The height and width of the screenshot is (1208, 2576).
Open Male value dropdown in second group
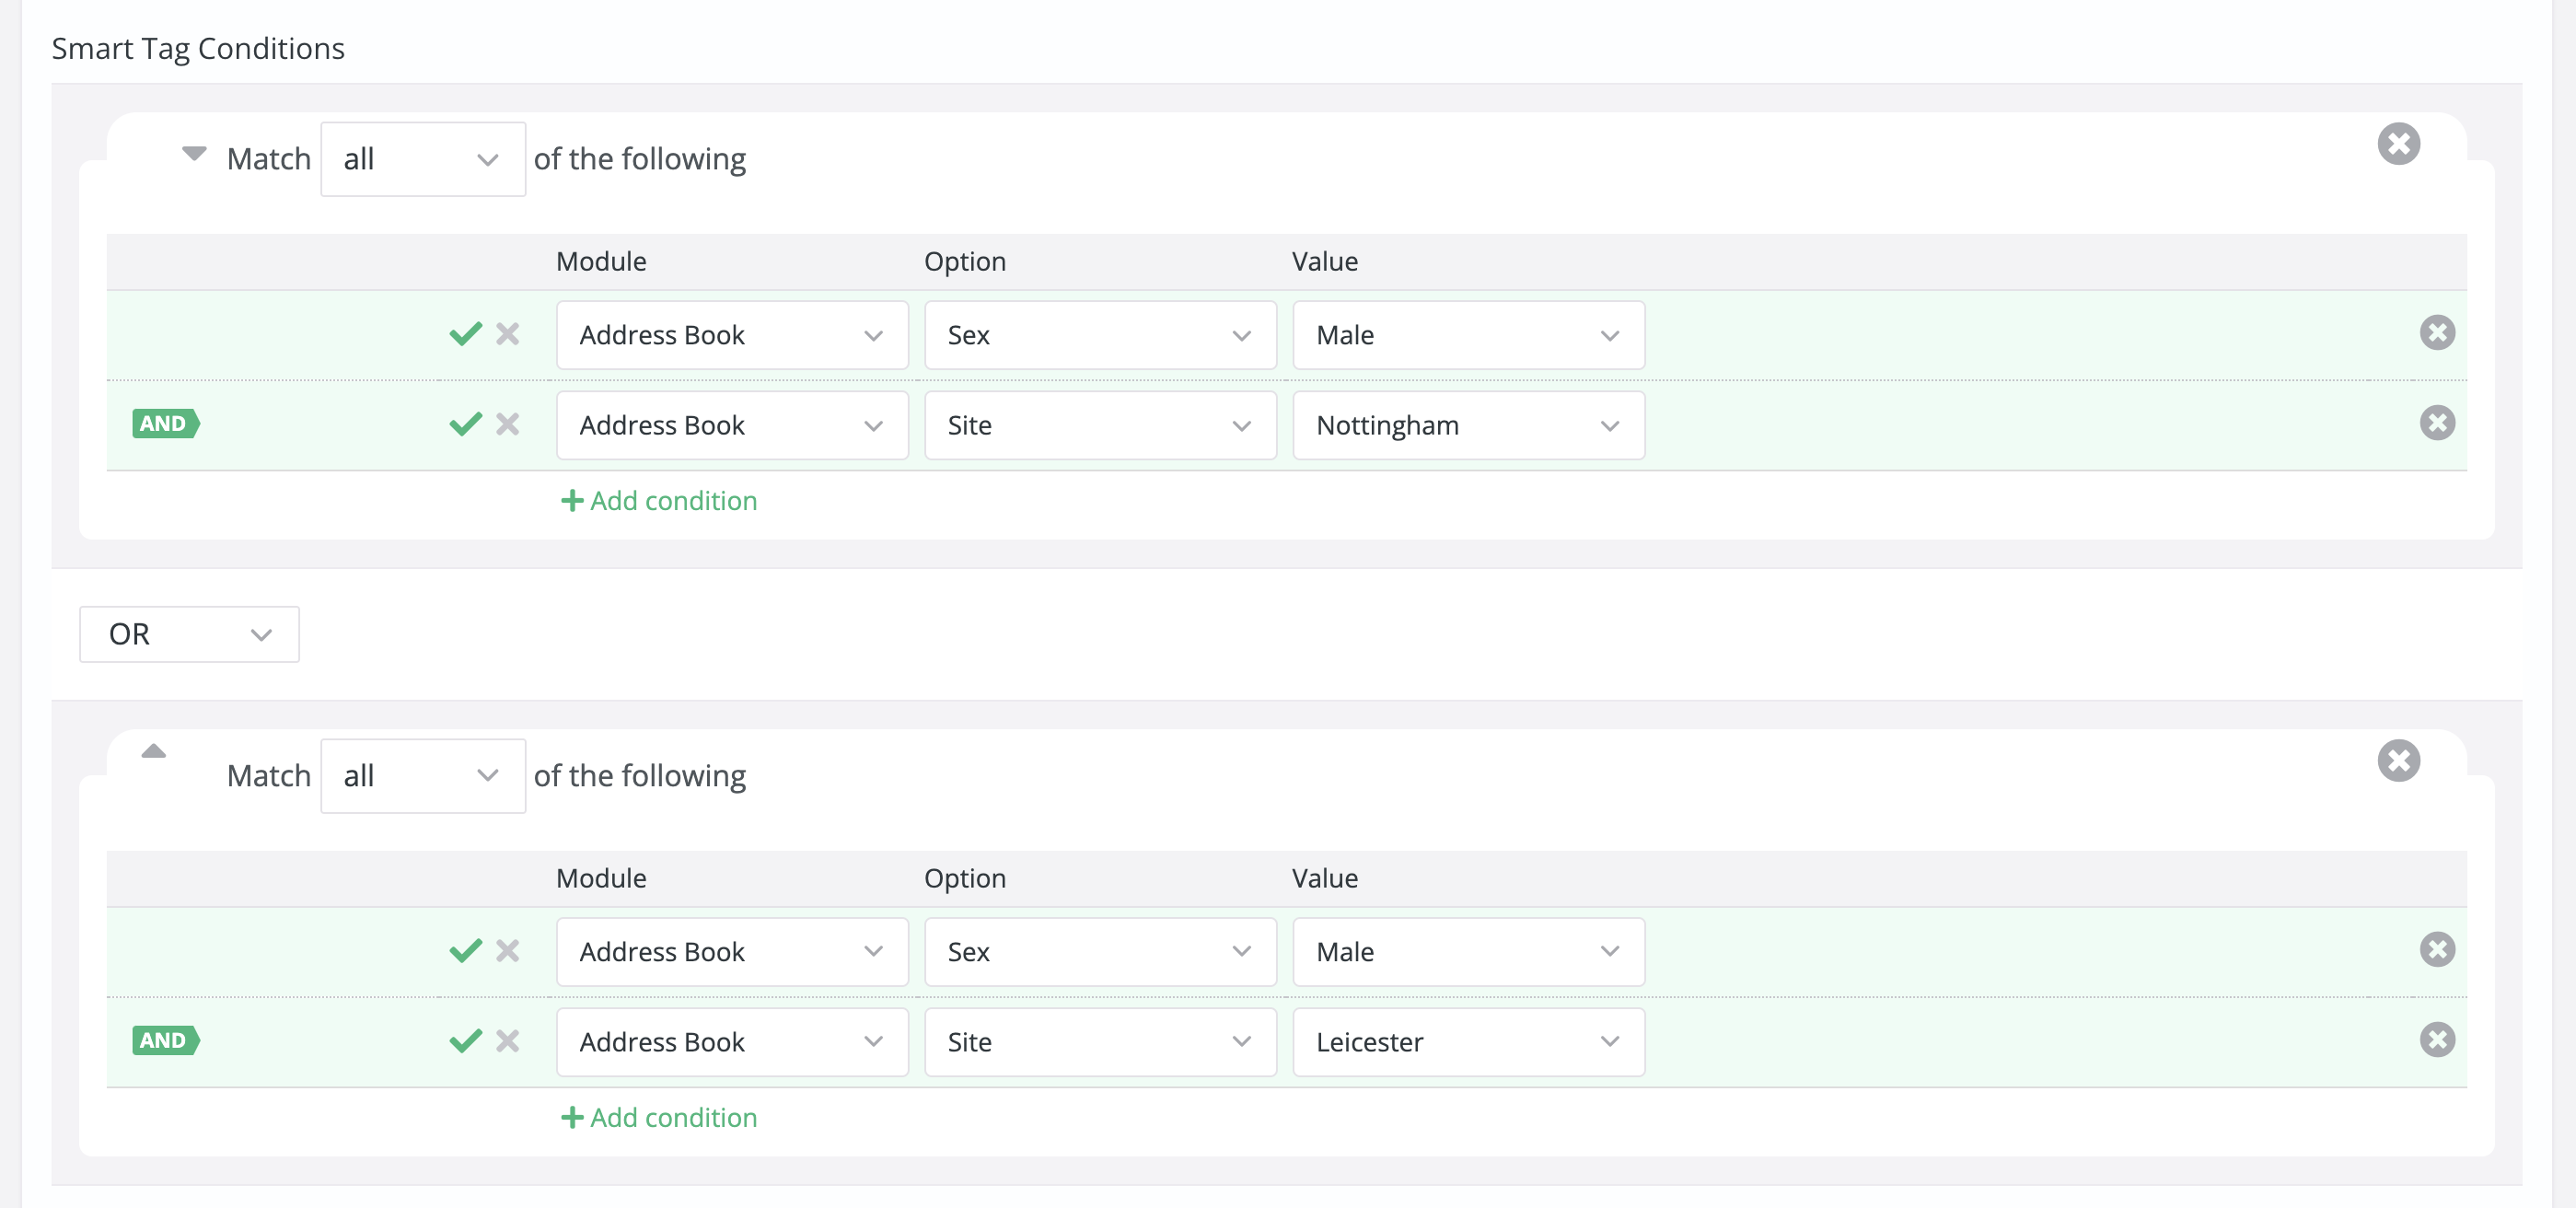click(x=1468, y=952)
